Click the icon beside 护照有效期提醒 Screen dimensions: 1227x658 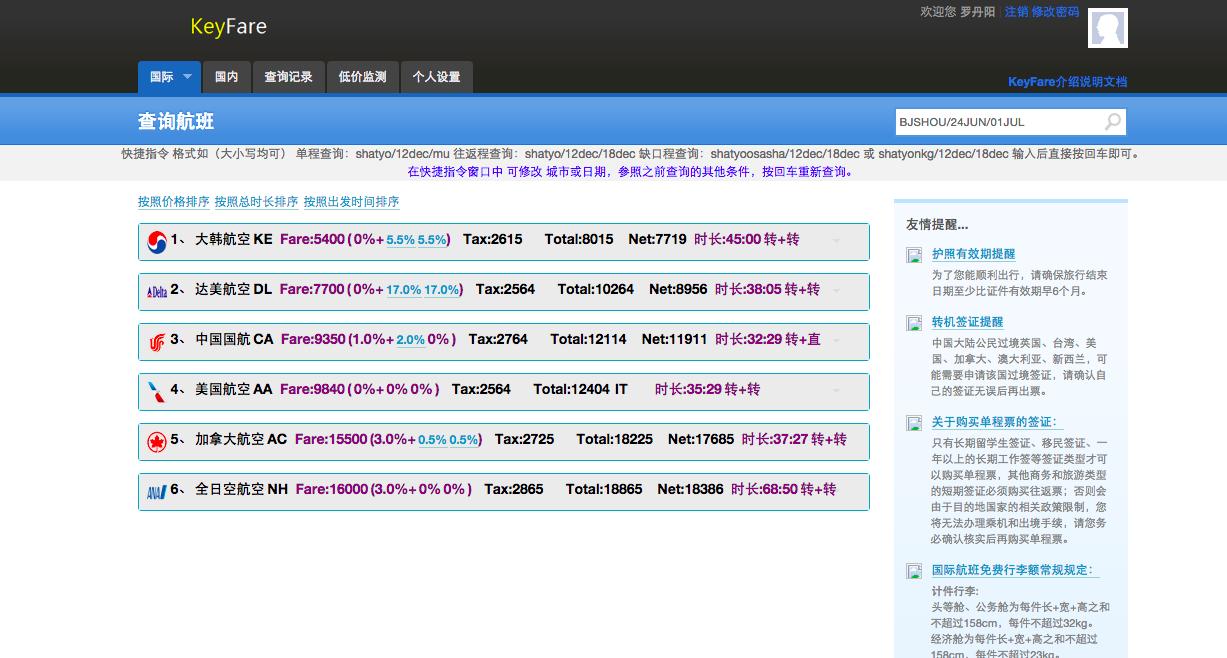click(913, 256)
